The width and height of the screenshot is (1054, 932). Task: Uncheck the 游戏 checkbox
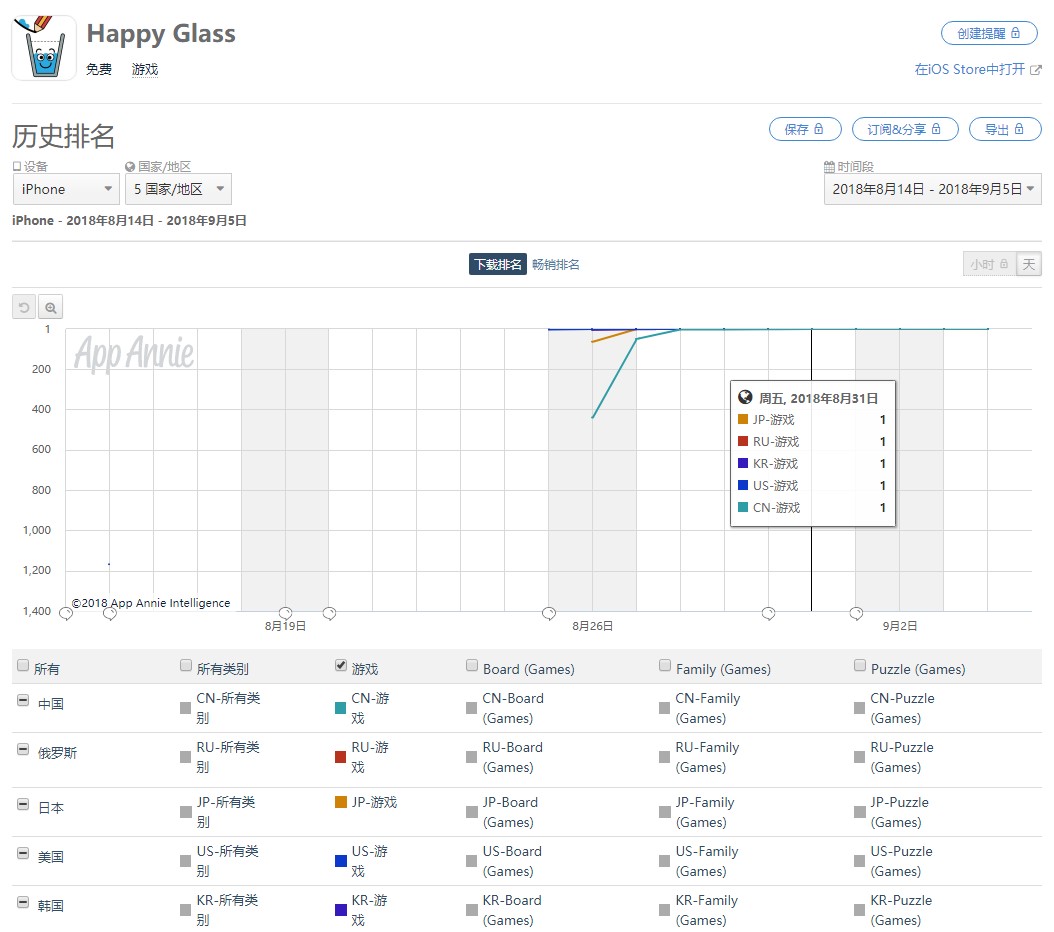[341, 666]
